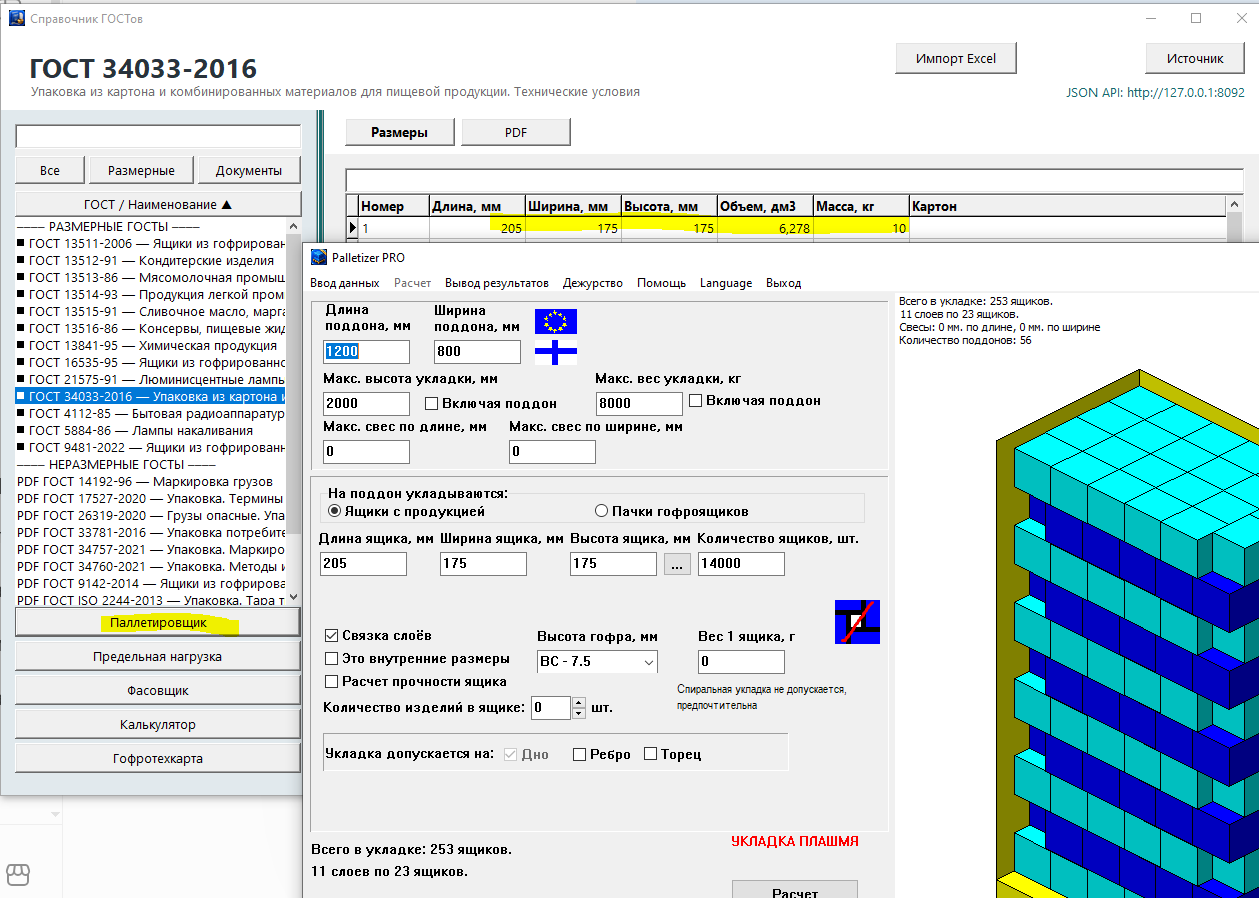Check Это внутренние размеры option
Screen dimensions: 1259x898
point(332,658)
